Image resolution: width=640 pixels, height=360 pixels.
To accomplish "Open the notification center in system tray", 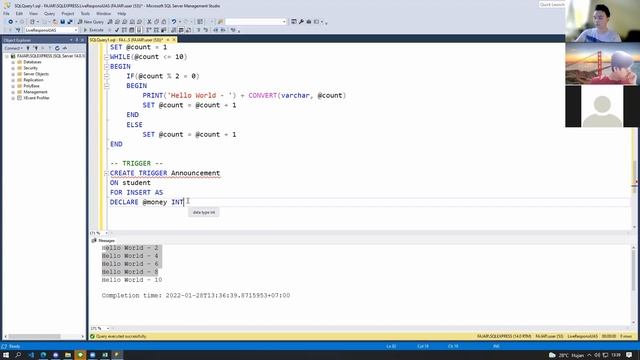I will 629,355.
